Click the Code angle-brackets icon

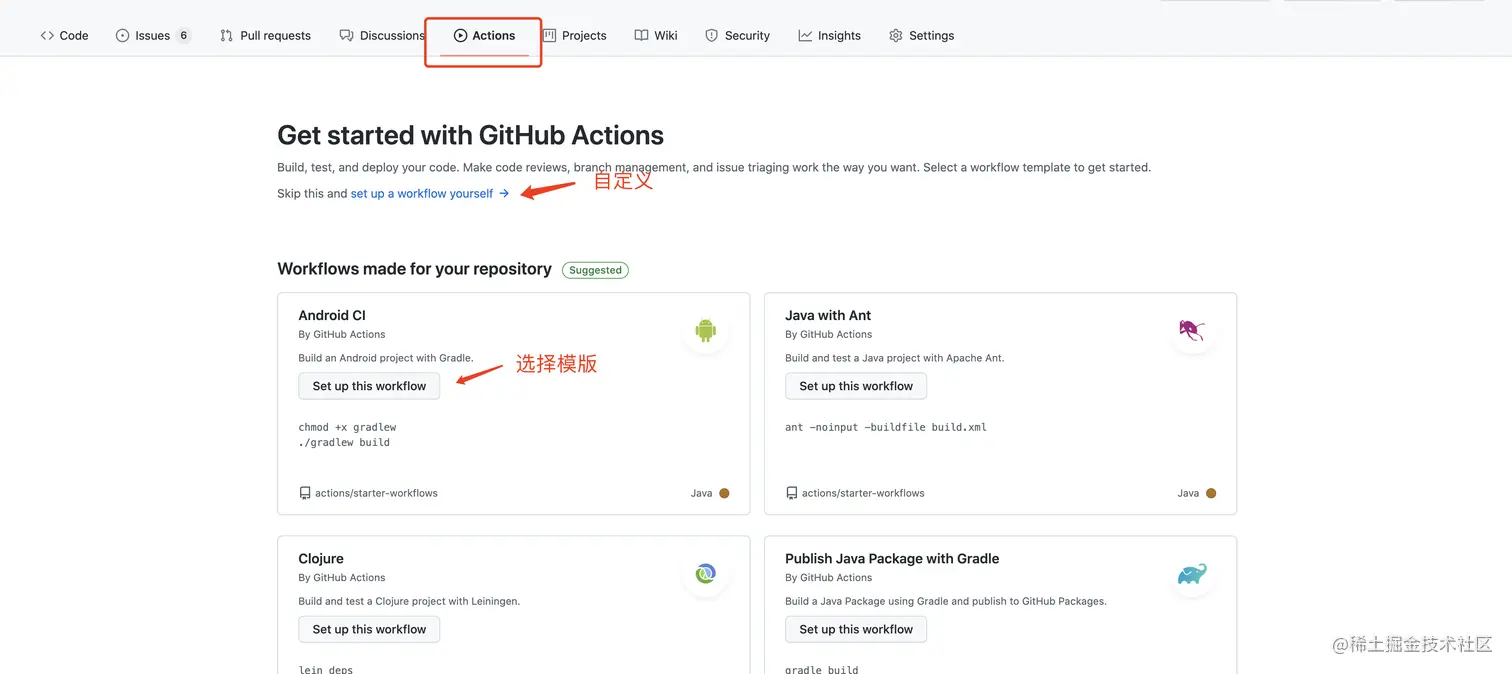(47, 35)
